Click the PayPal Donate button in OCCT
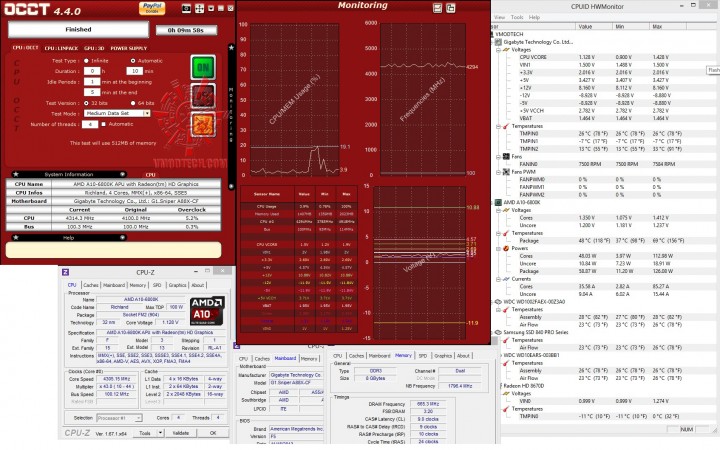 click(152, 8)
